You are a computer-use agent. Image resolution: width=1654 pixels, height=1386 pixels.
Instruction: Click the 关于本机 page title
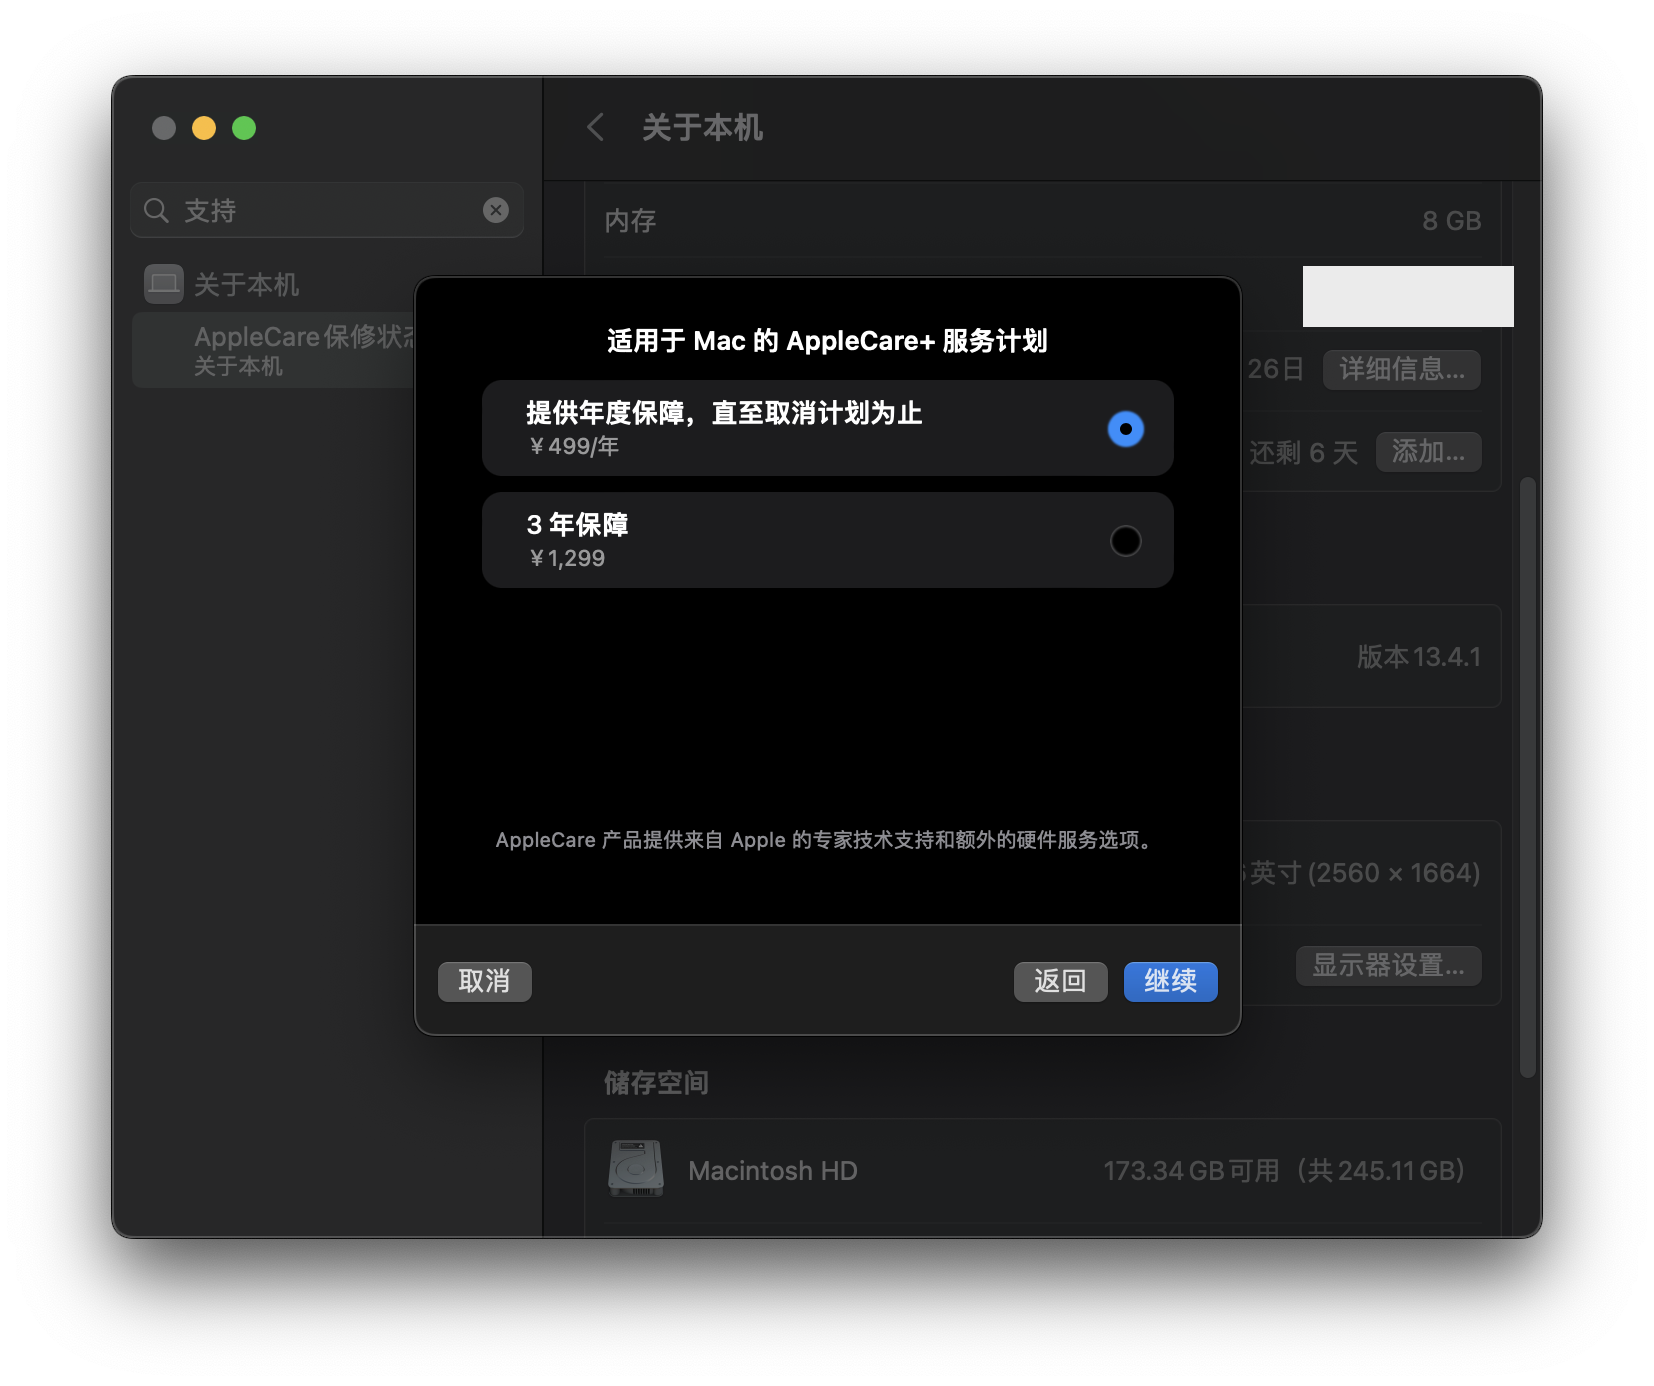pyautogui.click(x=702, y=127)
